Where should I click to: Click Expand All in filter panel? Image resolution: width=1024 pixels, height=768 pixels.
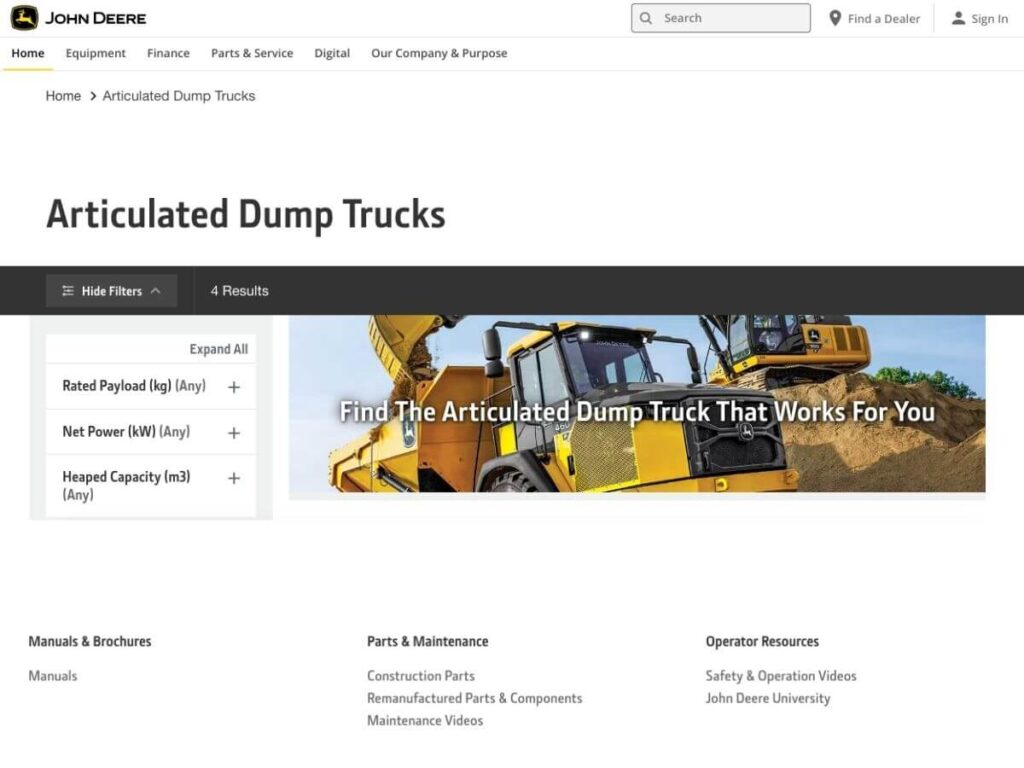pos(219,349)
